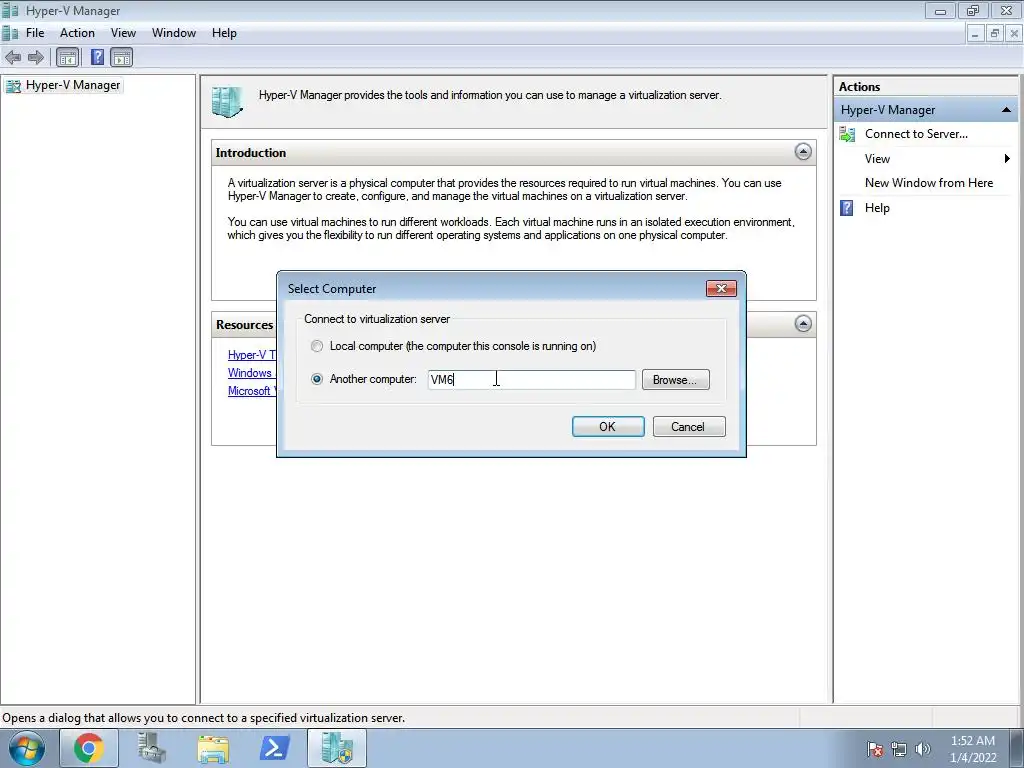This screenshot has width=1024, height=768.
Task: Open PowerShell from the taskbar
Action: tap(275, 748)
